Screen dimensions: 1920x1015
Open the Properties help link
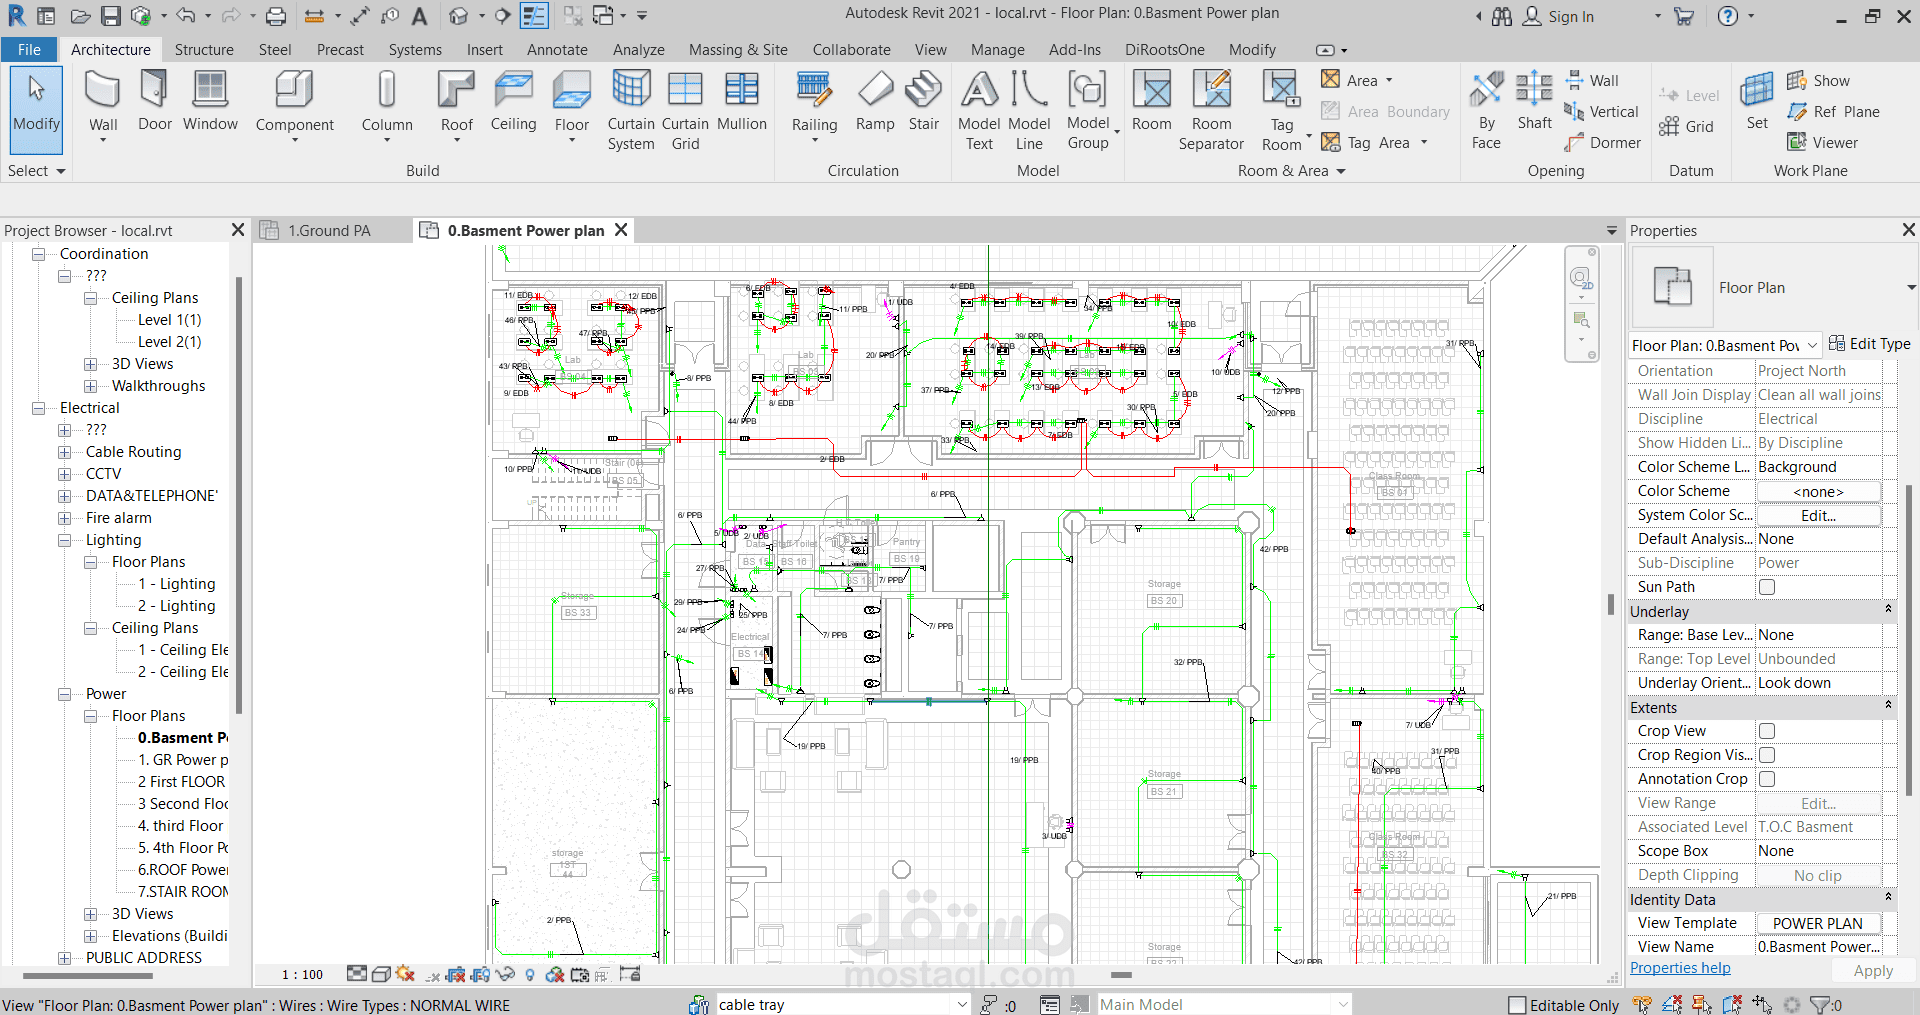click(1680, 968)
